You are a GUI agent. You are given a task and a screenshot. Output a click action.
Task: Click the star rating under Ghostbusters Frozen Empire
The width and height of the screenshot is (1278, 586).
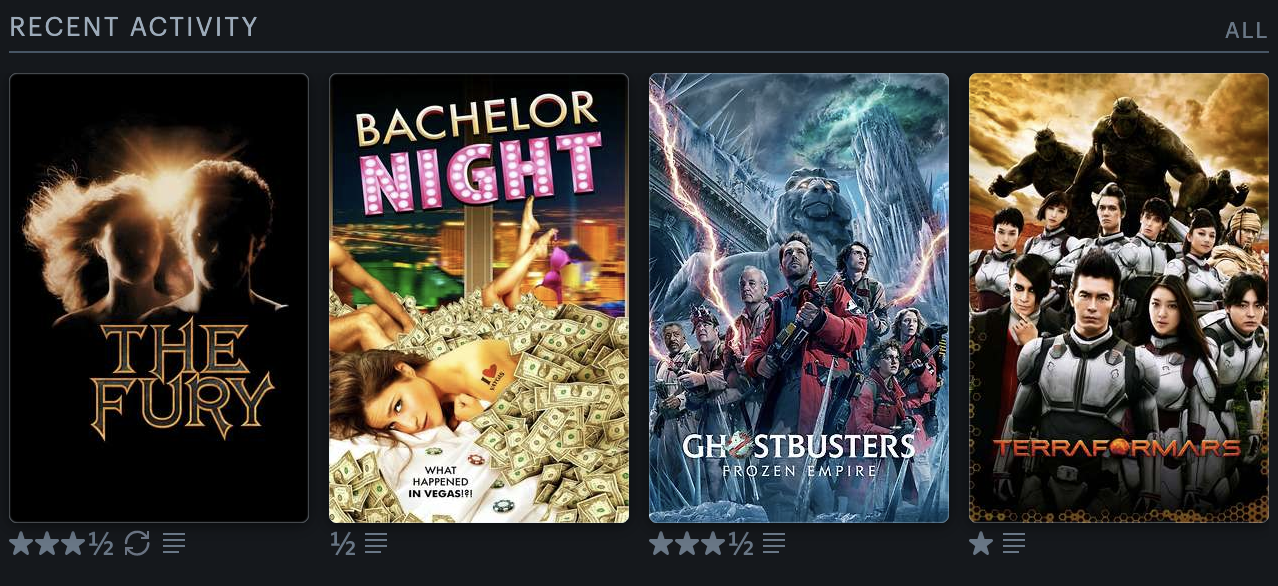(x=701, y=544)
